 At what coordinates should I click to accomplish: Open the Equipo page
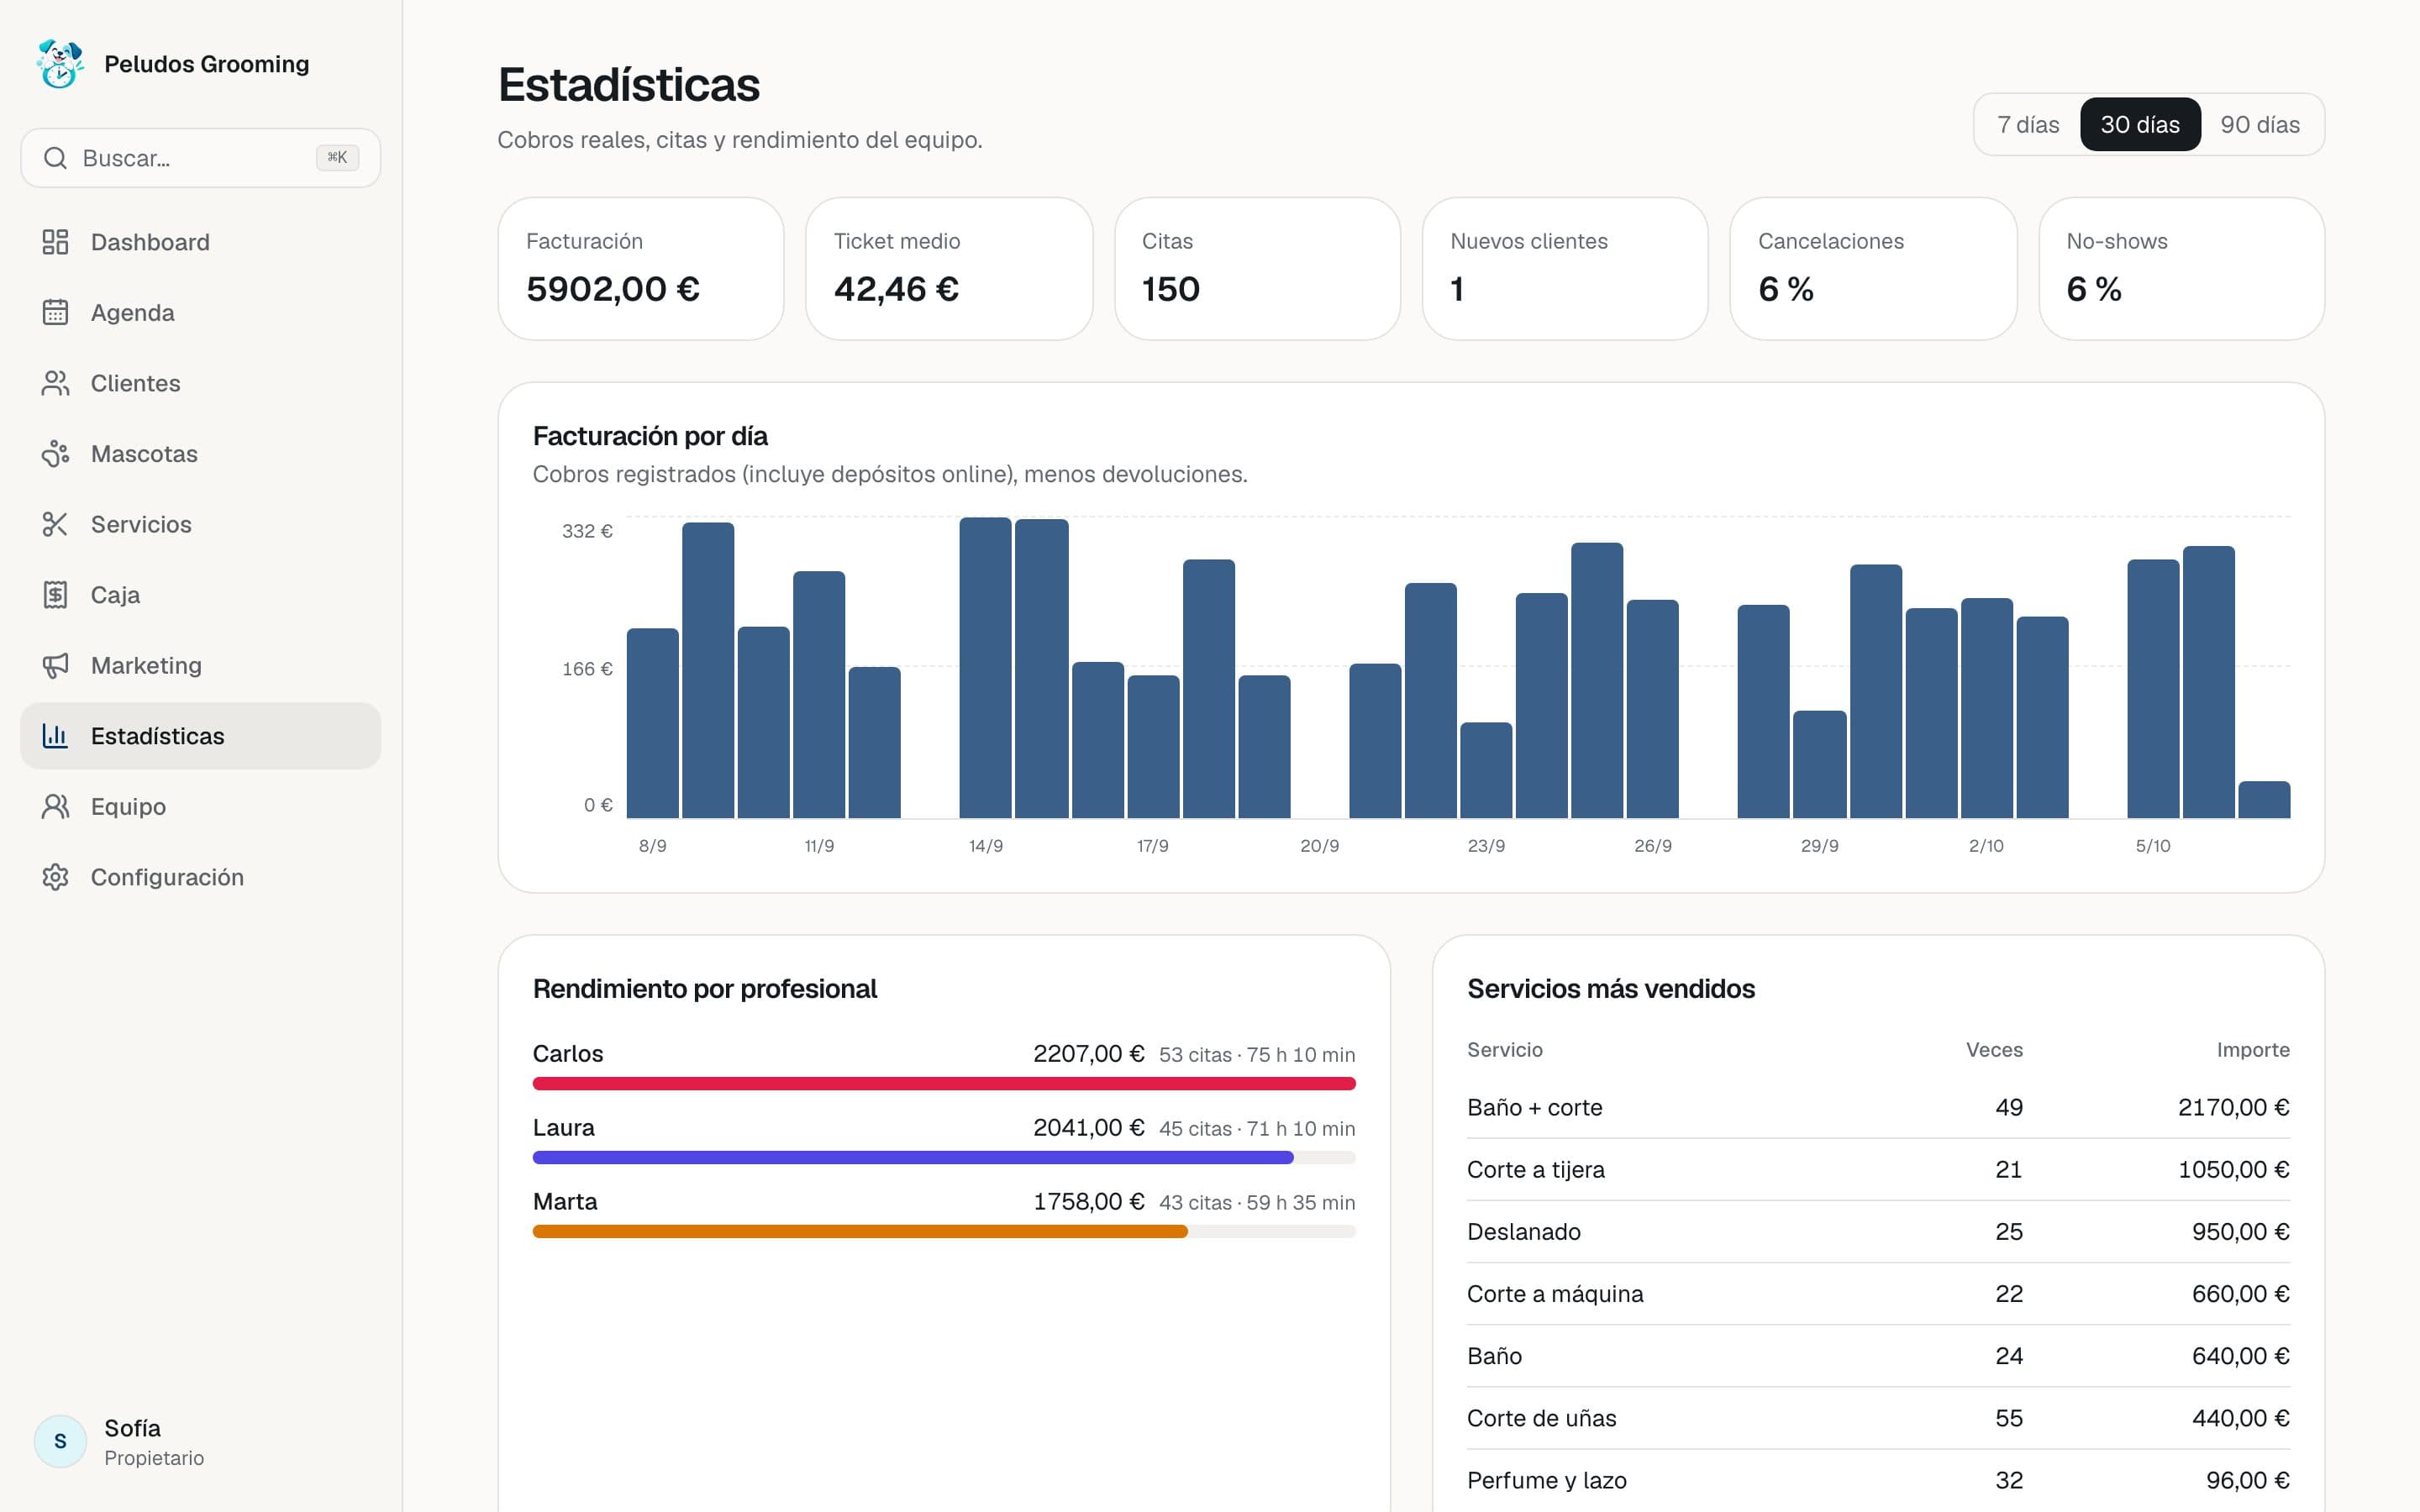point(200,806)
